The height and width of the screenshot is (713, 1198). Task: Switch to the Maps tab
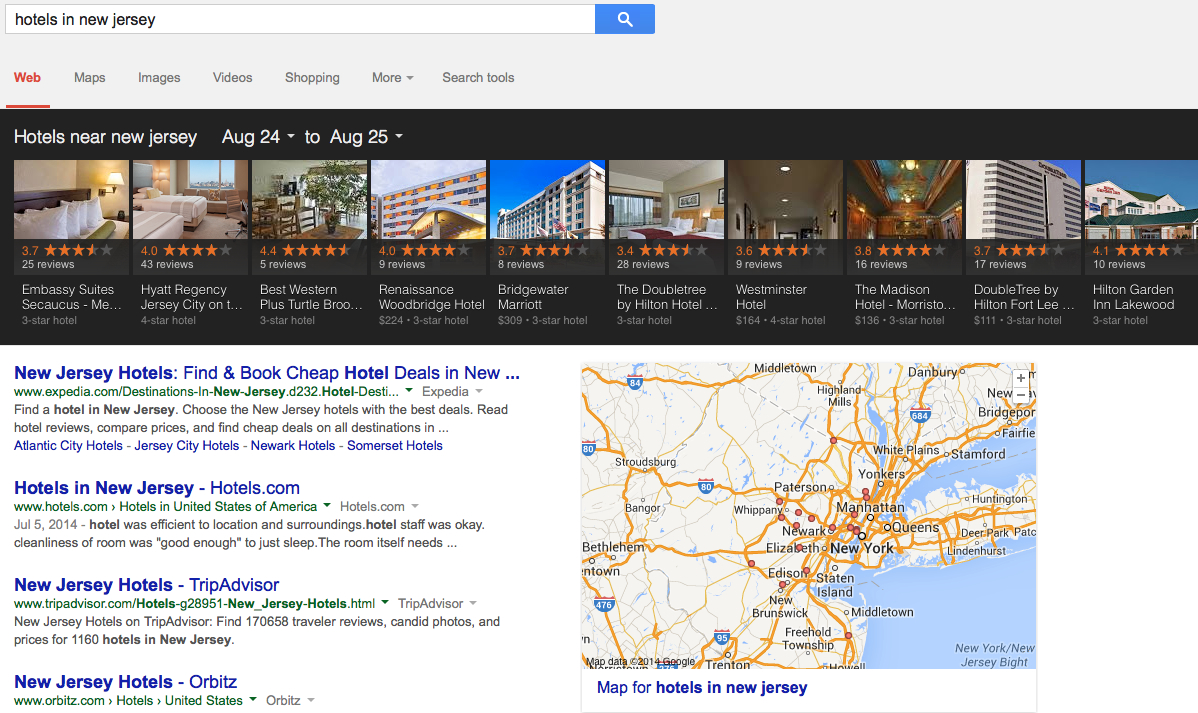pos(89,77)
